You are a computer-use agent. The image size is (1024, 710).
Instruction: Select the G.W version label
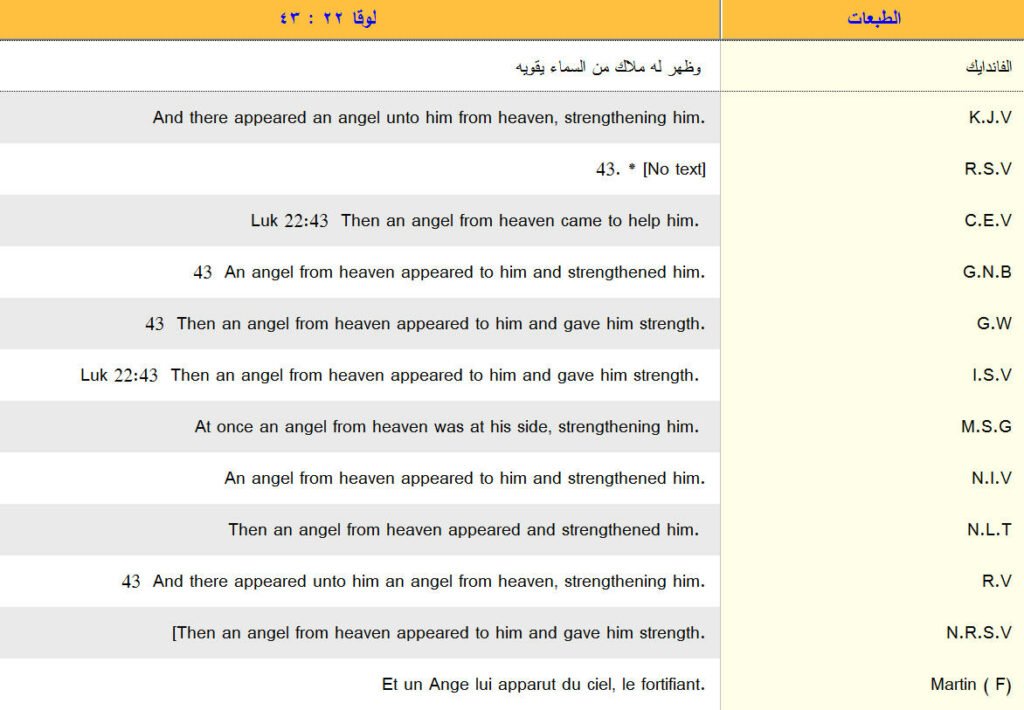point(994,323)
